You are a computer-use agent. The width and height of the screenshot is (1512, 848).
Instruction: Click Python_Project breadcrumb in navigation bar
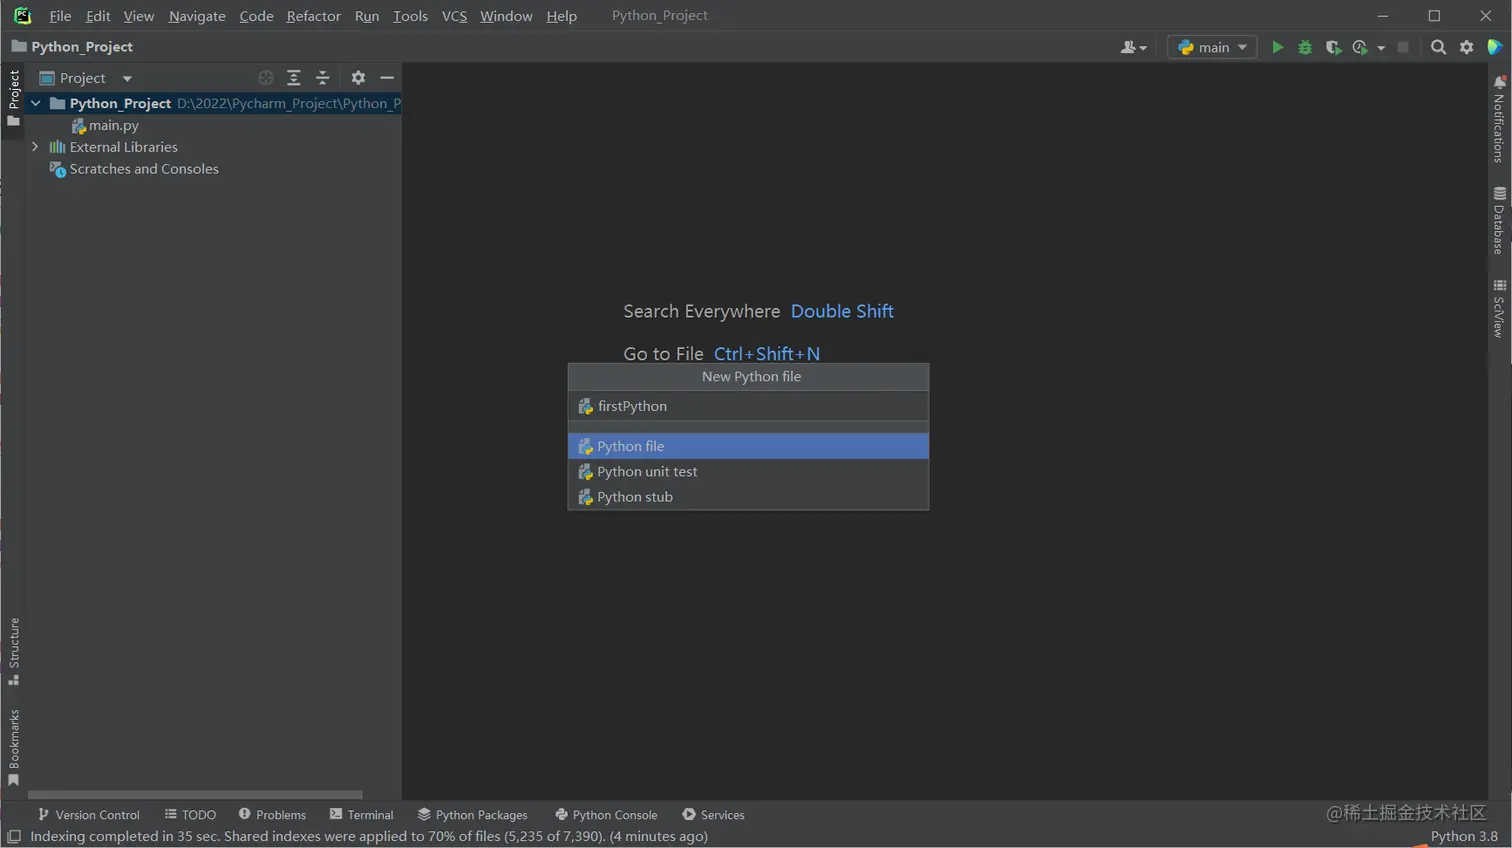[72, 47]
